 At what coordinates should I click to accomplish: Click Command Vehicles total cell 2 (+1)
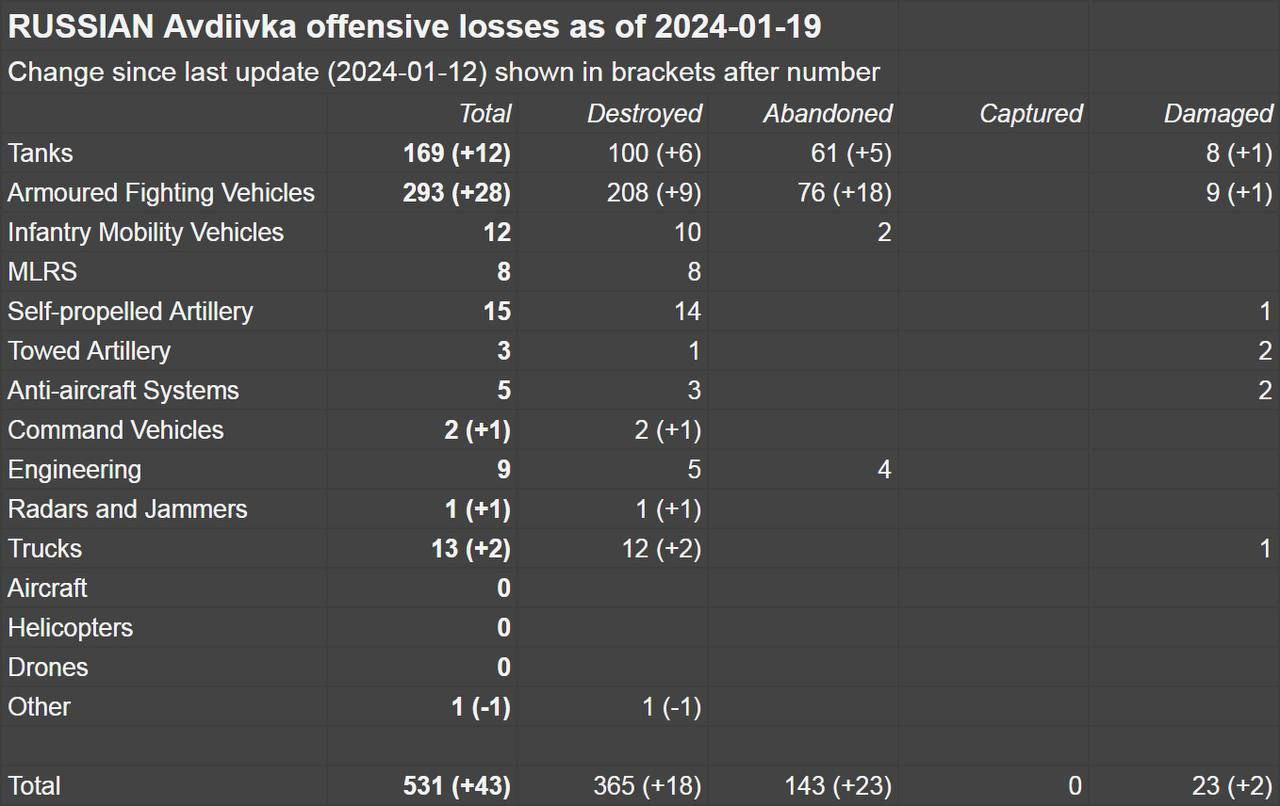click(x=477, y=430)
